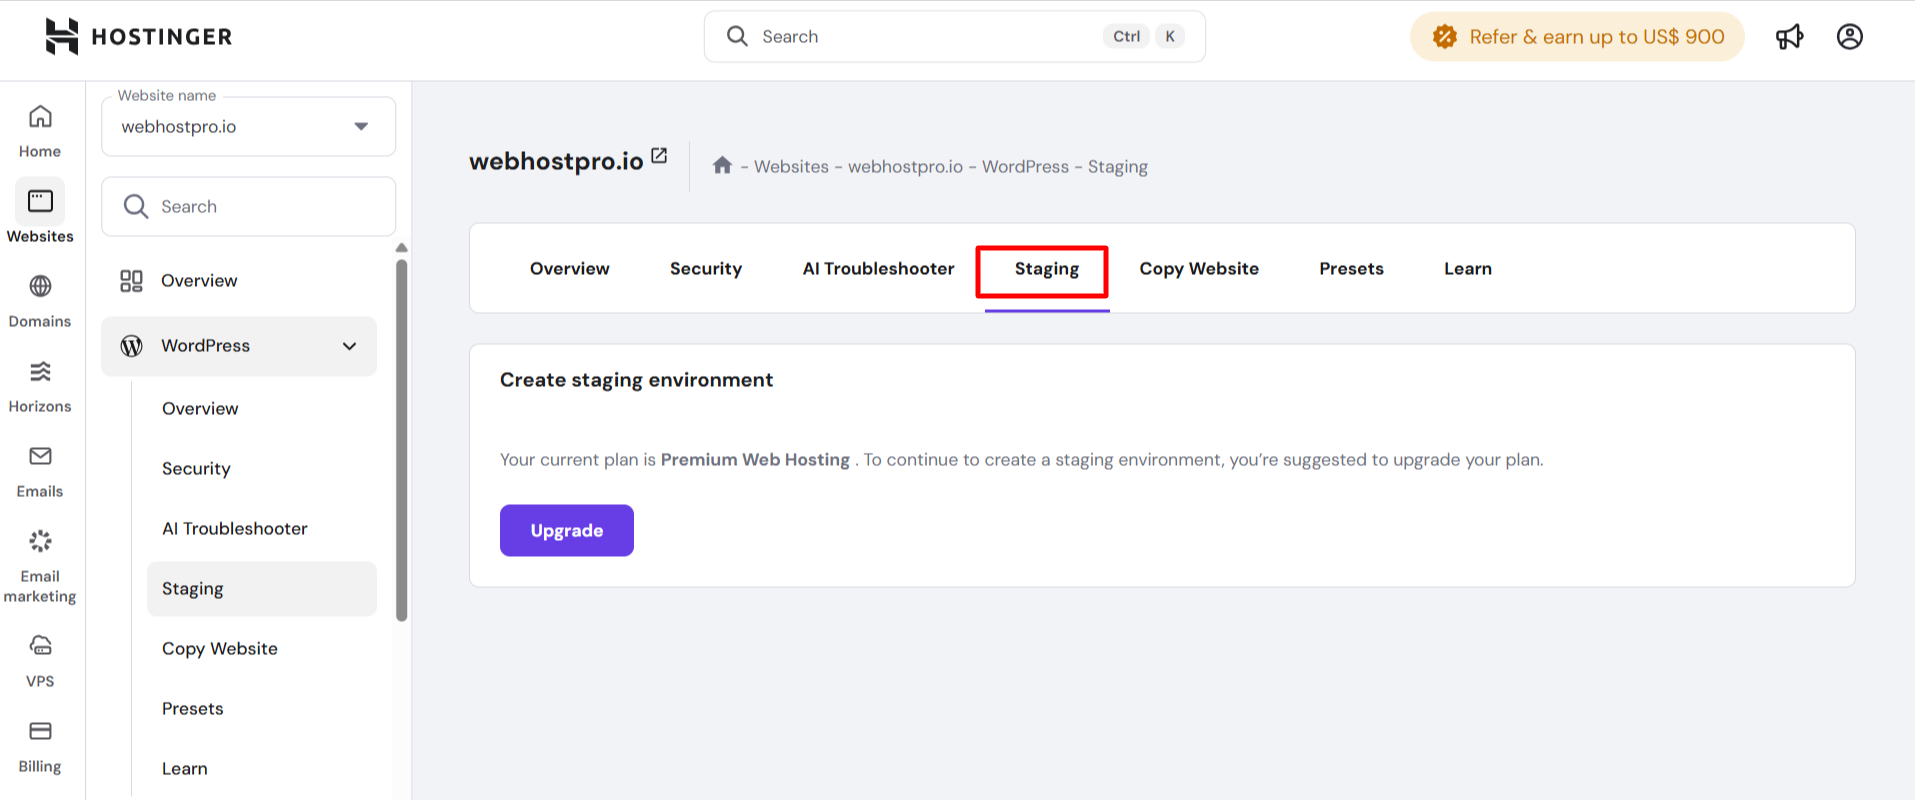Screen dimensions: 1915x800
Task: Open Horizons in navigation rail
Action: point(40,386)
